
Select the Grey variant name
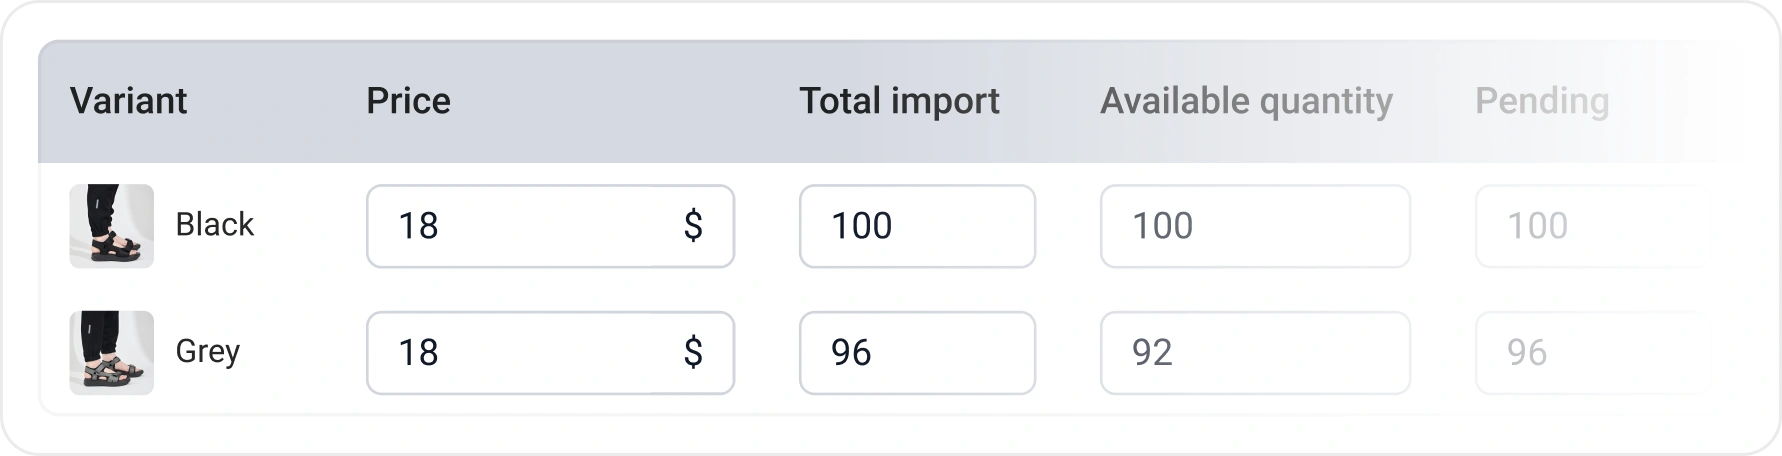point(207,352)
